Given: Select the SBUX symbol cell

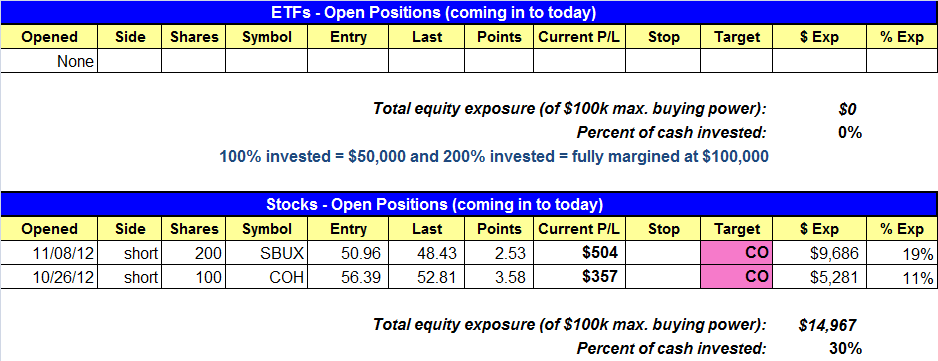Looking at the screenshot, I should [266, 253].
